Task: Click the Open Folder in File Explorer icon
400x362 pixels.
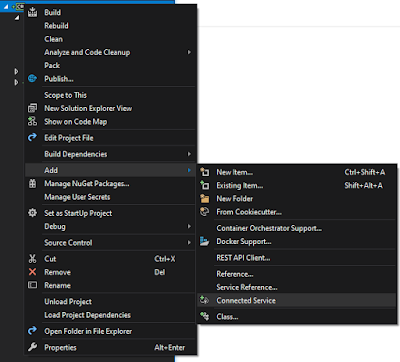Action: [32, 331]
